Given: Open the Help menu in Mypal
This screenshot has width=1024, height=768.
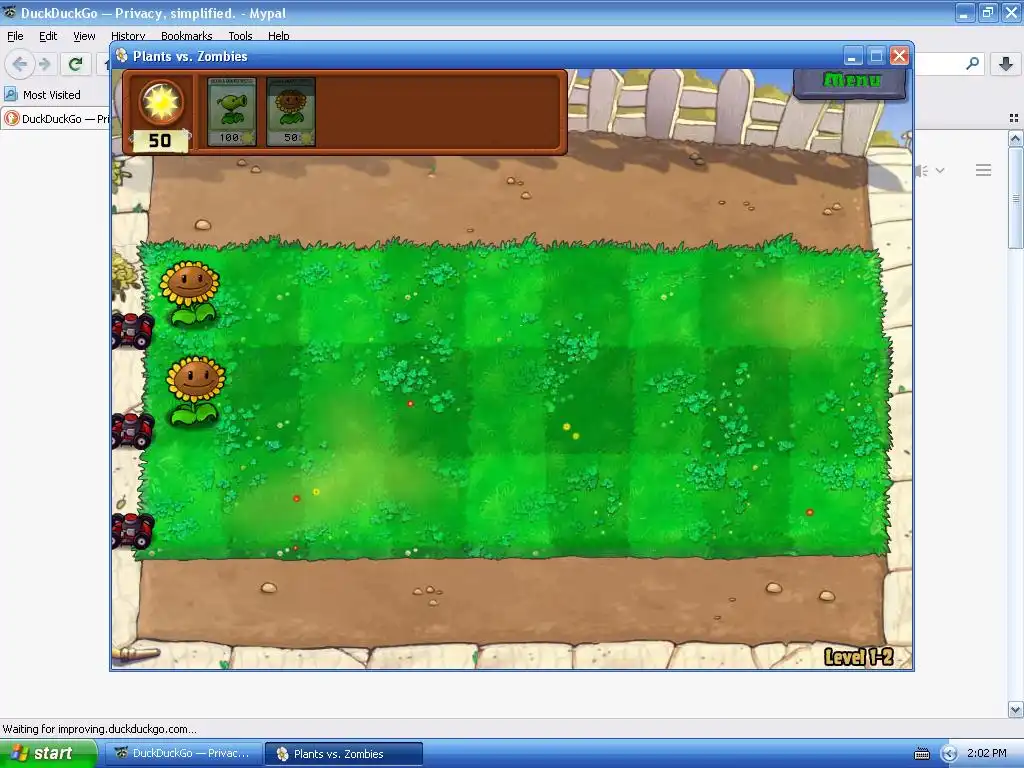Looking at the screenshot, I should point(278,36).
